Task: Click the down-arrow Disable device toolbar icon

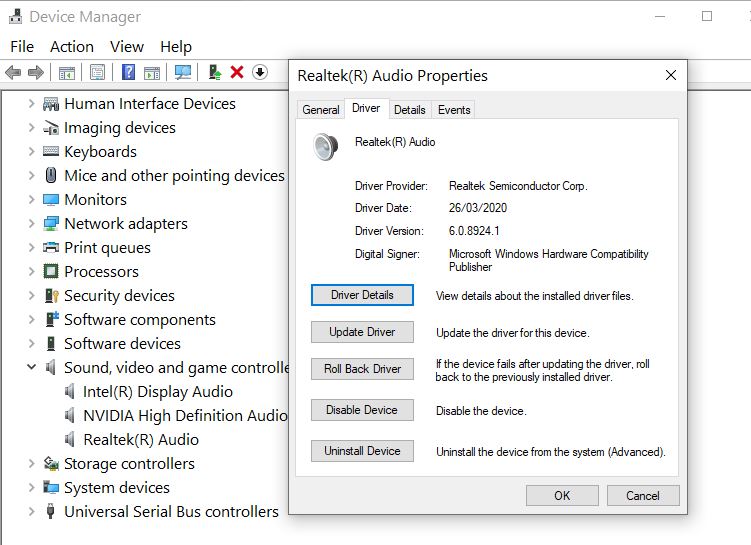Action: pos(260,72)
